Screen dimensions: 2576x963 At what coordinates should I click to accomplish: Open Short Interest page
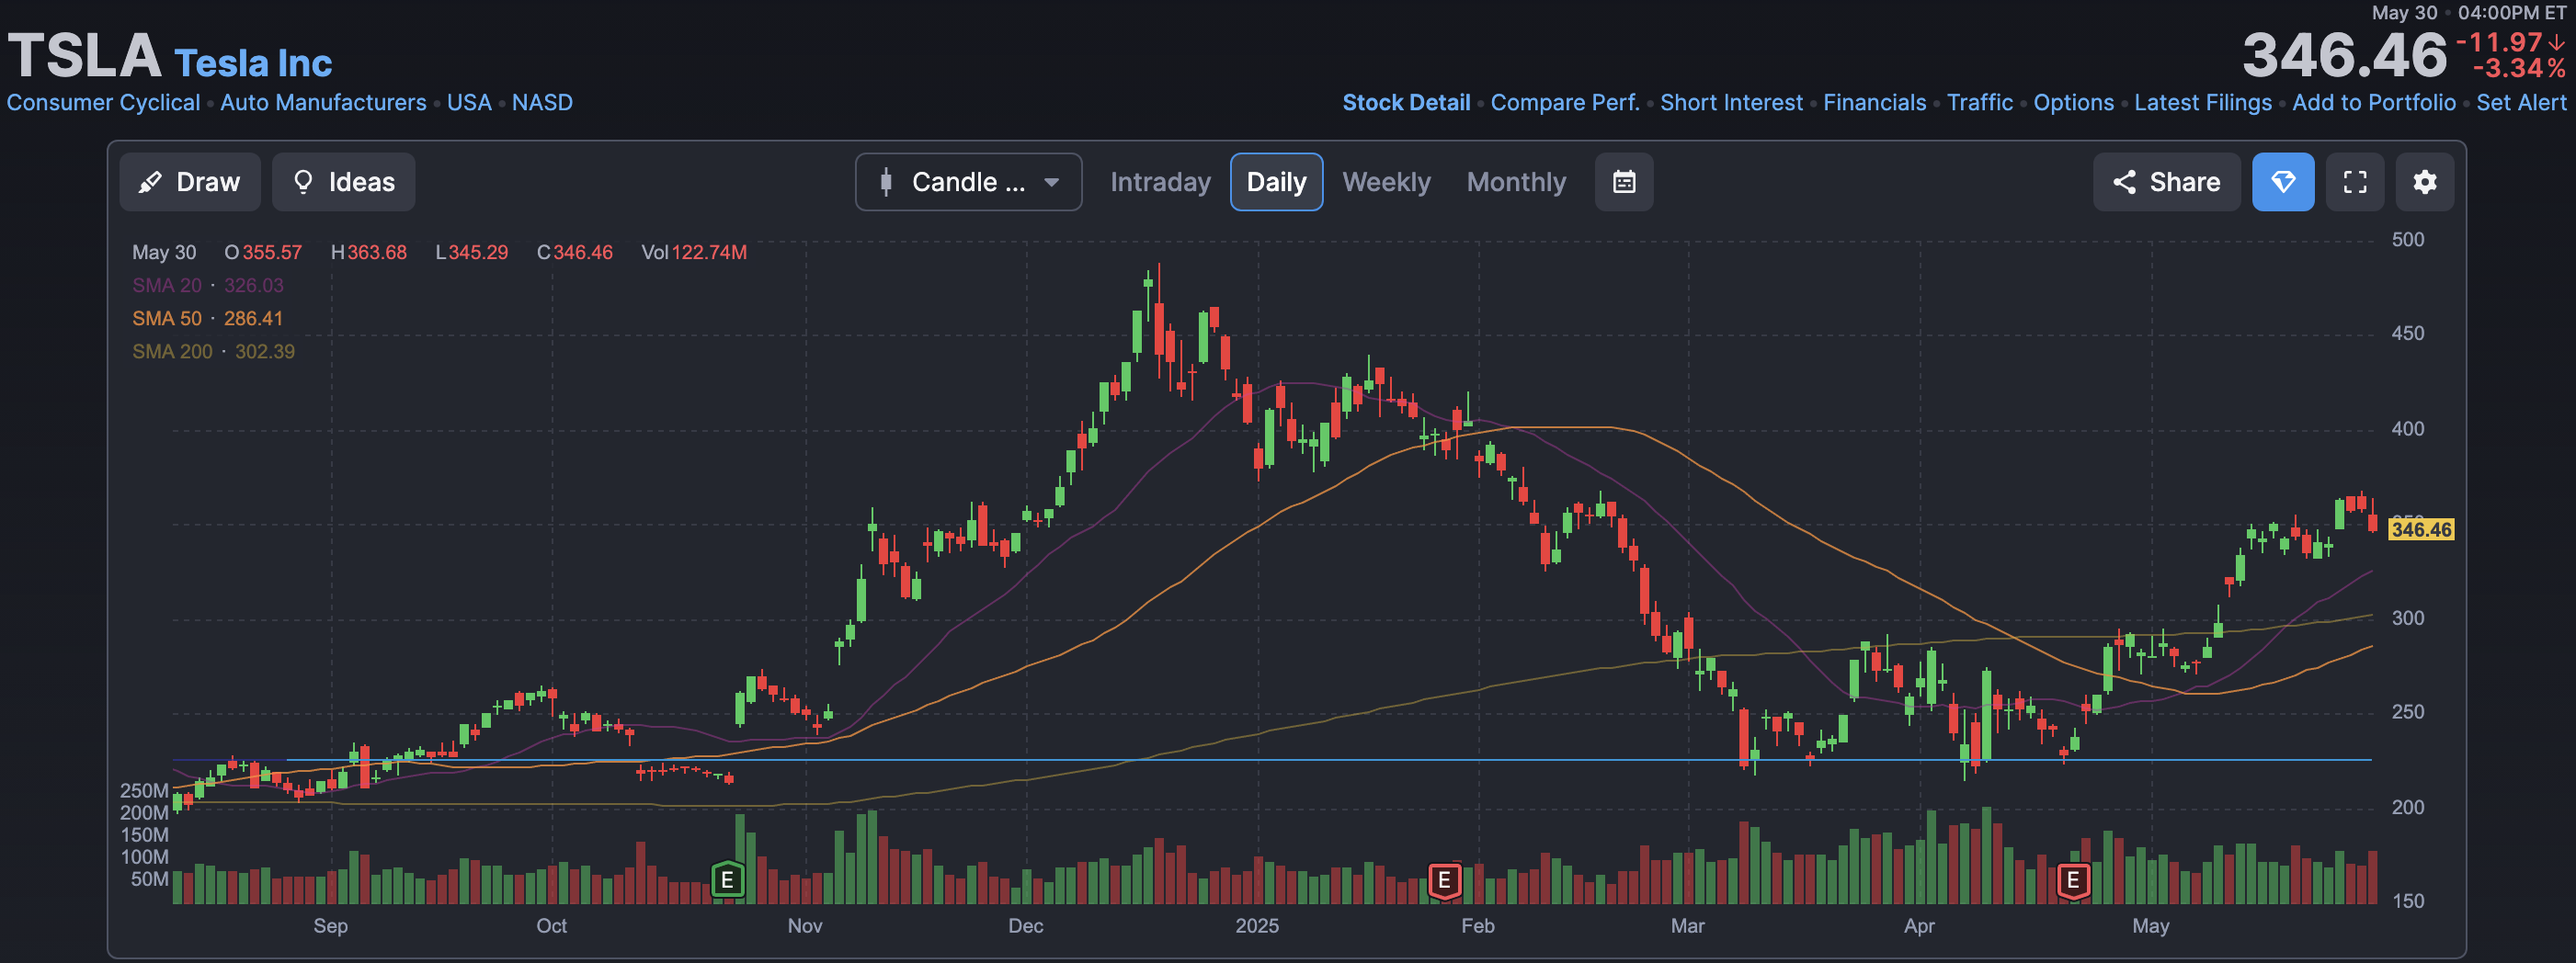1731,103
